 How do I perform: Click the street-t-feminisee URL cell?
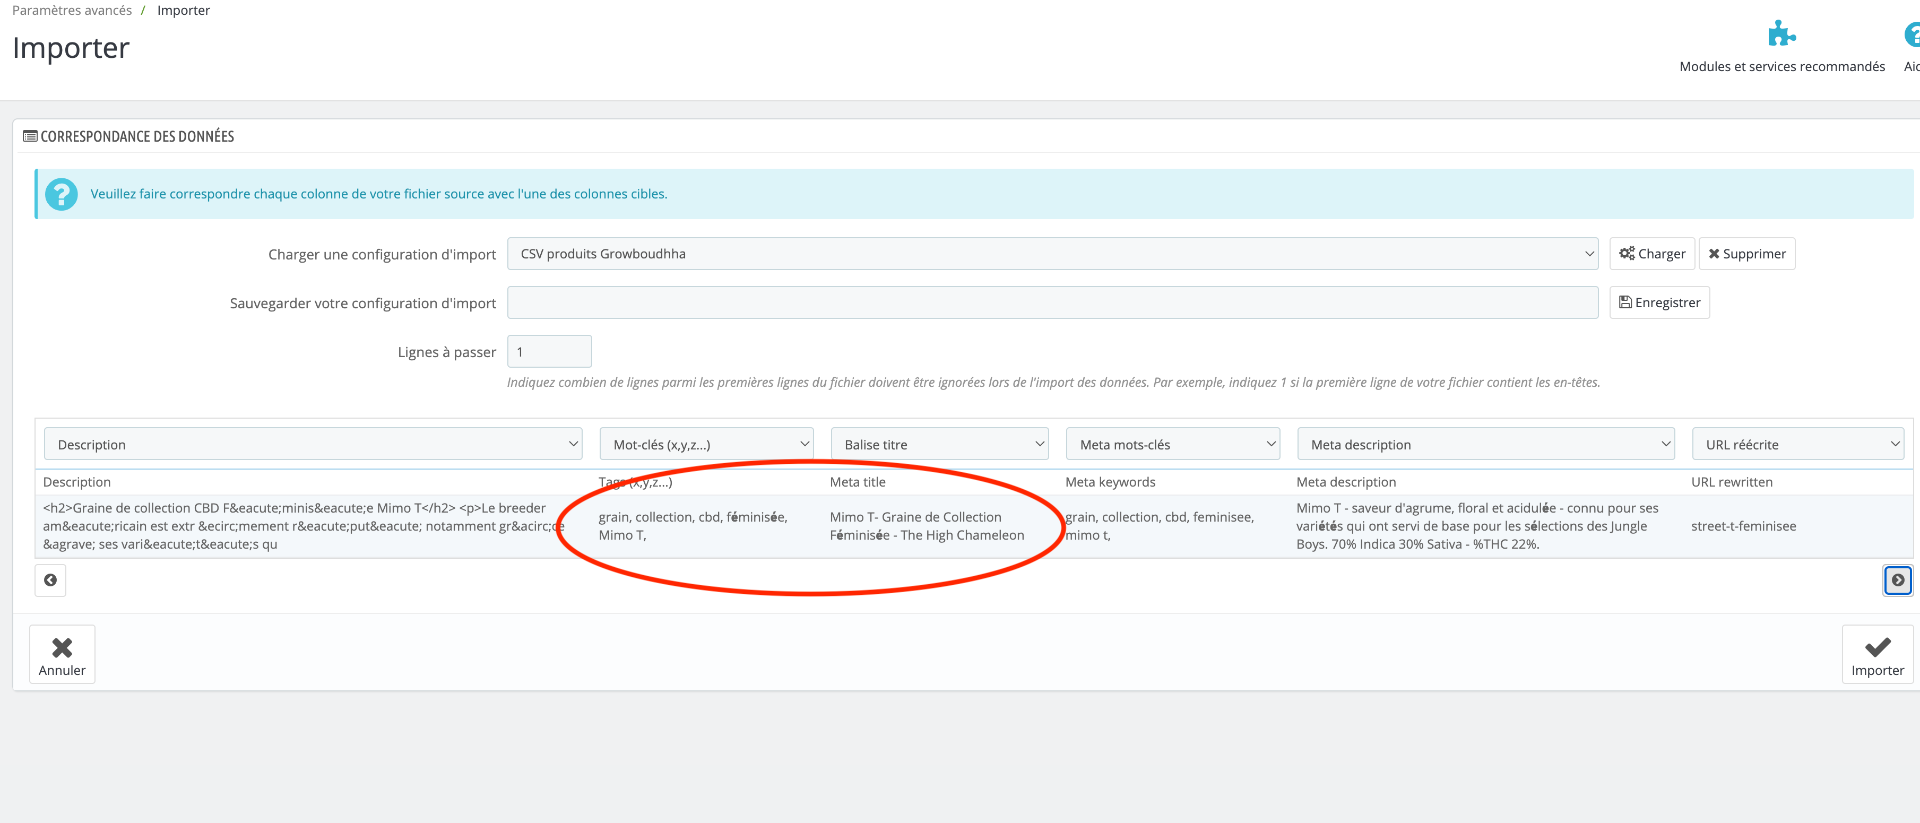[x=1743, y=526]
